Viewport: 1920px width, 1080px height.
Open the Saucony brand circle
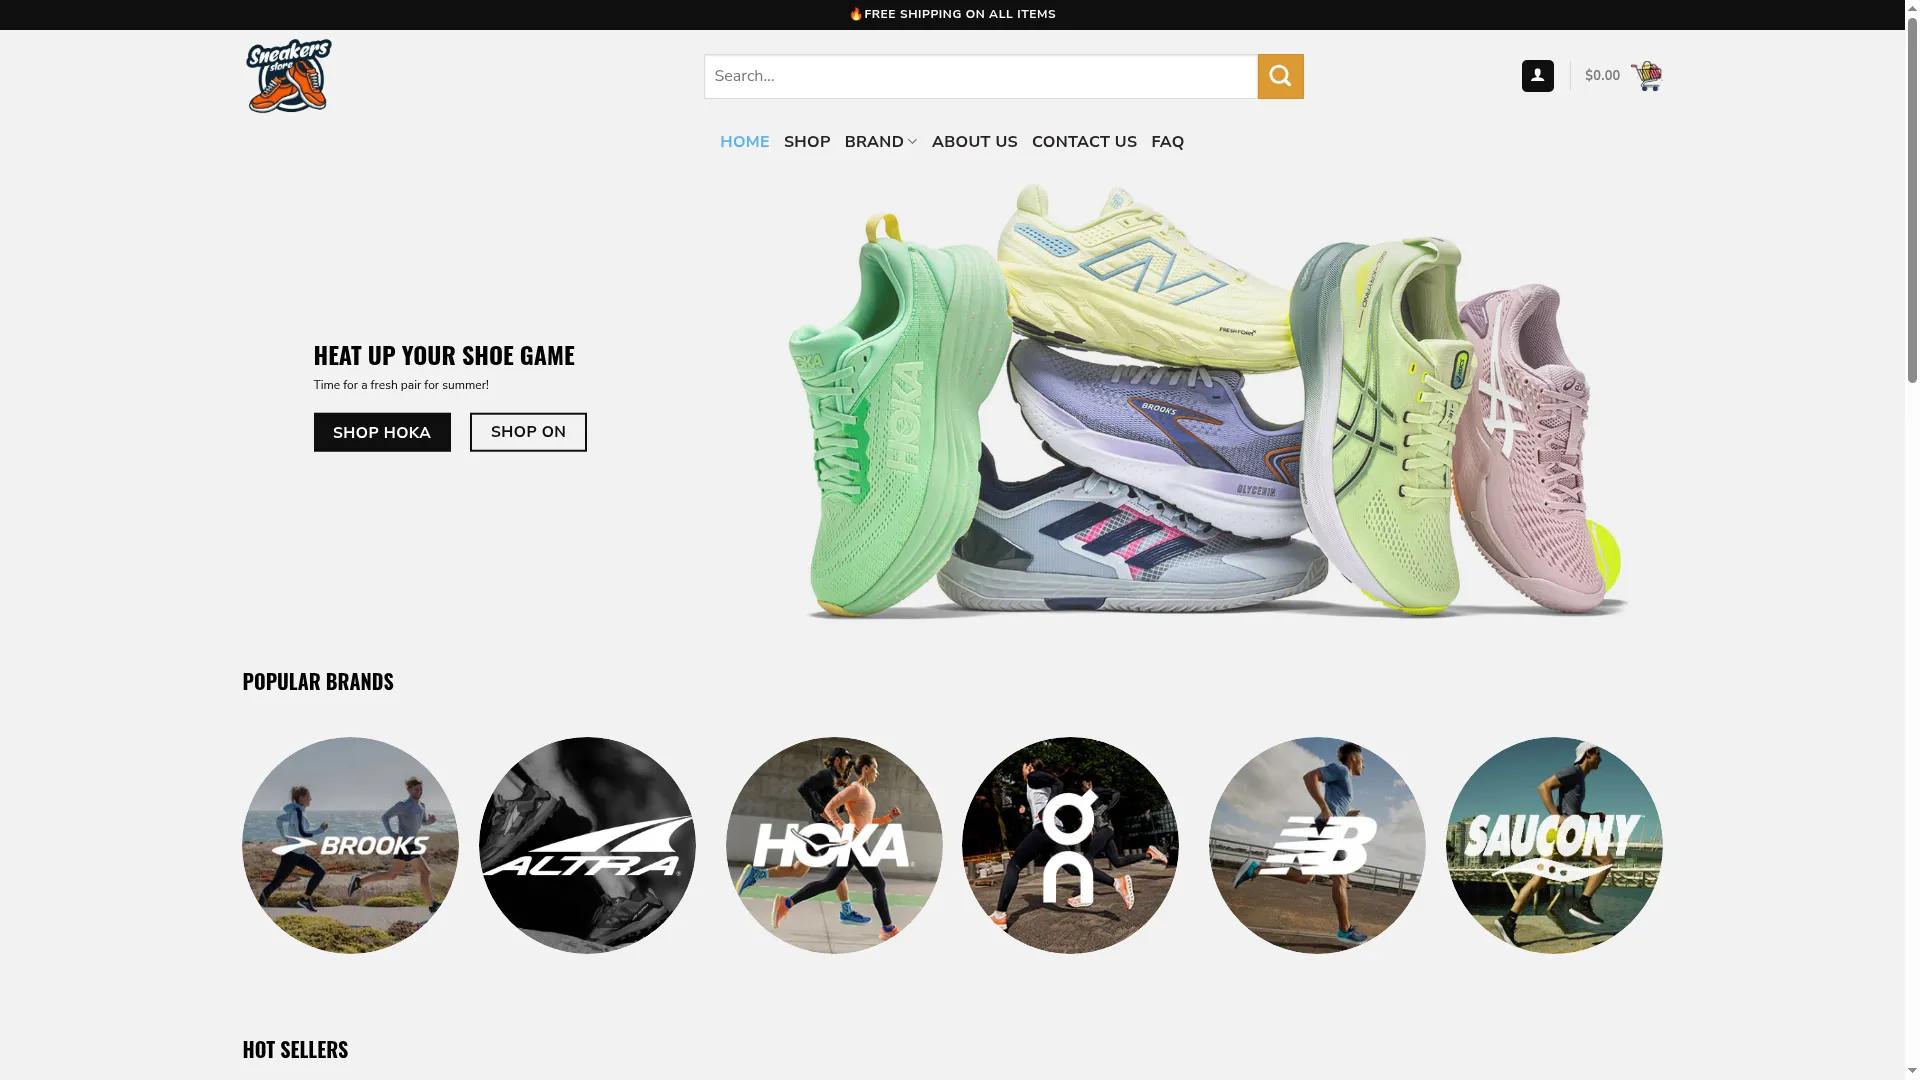(x=1554, y=845)
